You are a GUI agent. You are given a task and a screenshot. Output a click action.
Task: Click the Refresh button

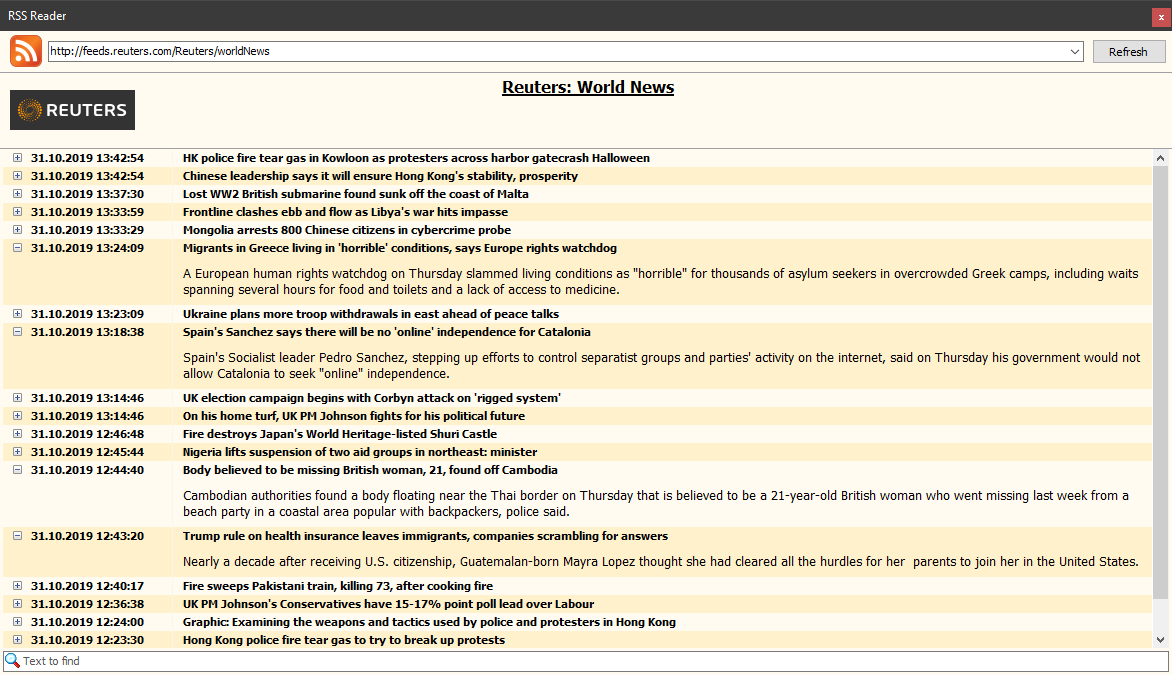(x=1128, y=52)
